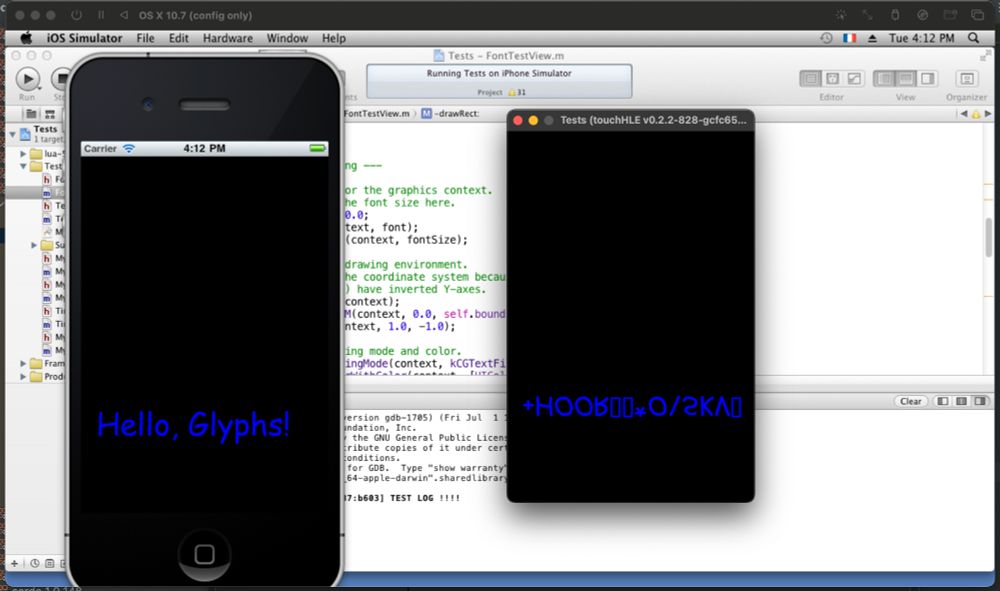Click the VM pause icon

[101, 15]
